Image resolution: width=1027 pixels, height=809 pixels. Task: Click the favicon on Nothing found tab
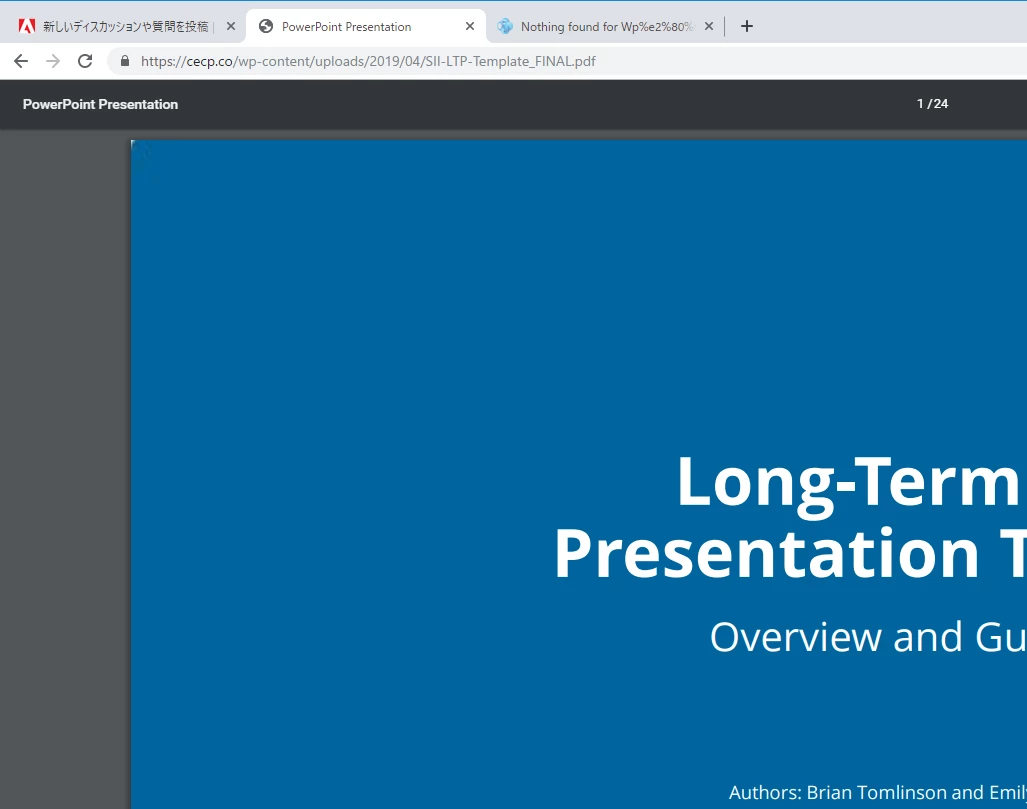pos(505,26)
